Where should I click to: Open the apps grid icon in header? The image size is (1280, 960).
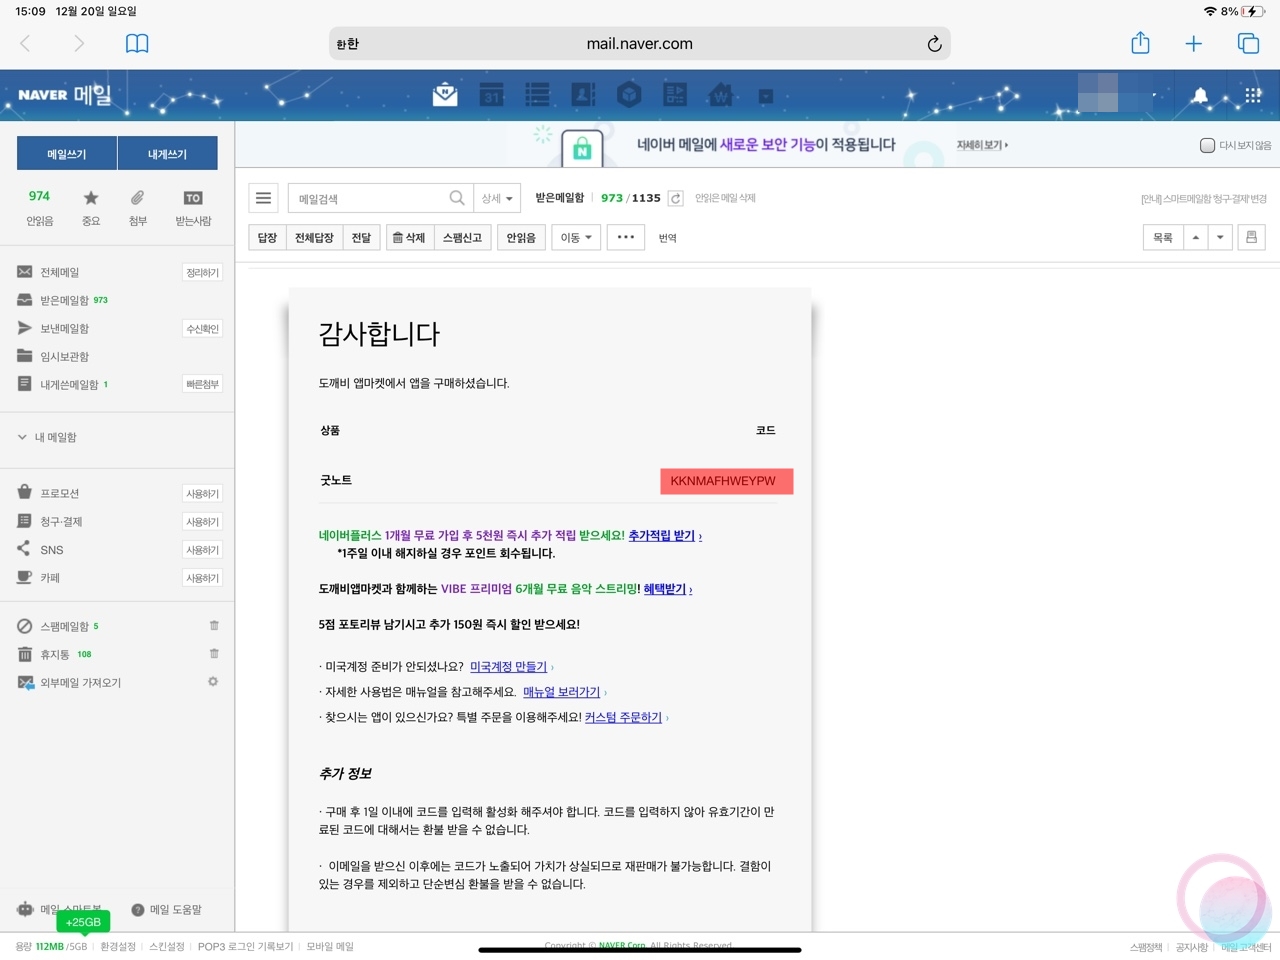coord(1253,95)
